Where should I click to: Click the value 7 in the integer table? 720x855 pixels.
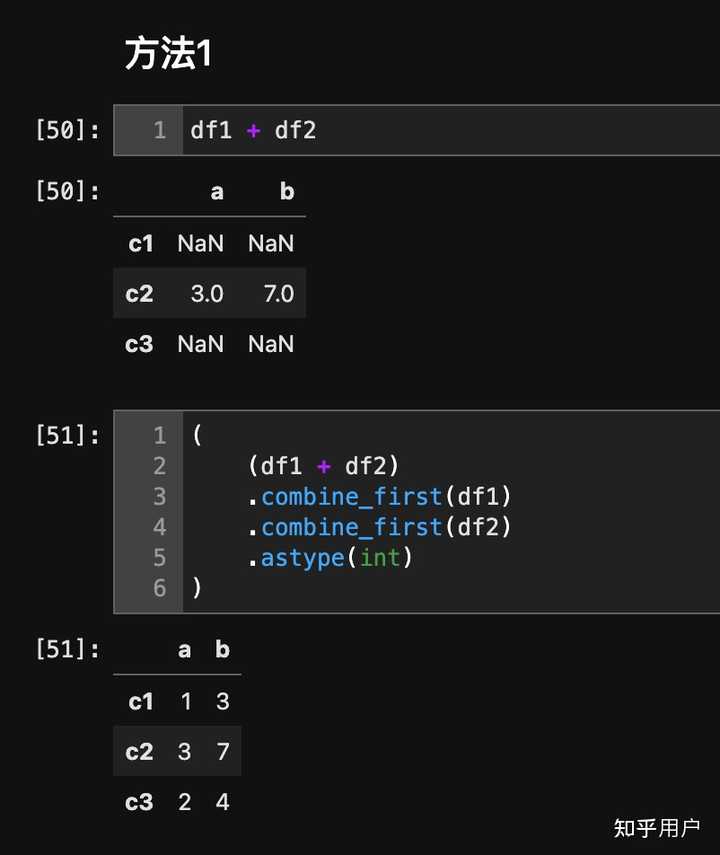pos(222,752)
